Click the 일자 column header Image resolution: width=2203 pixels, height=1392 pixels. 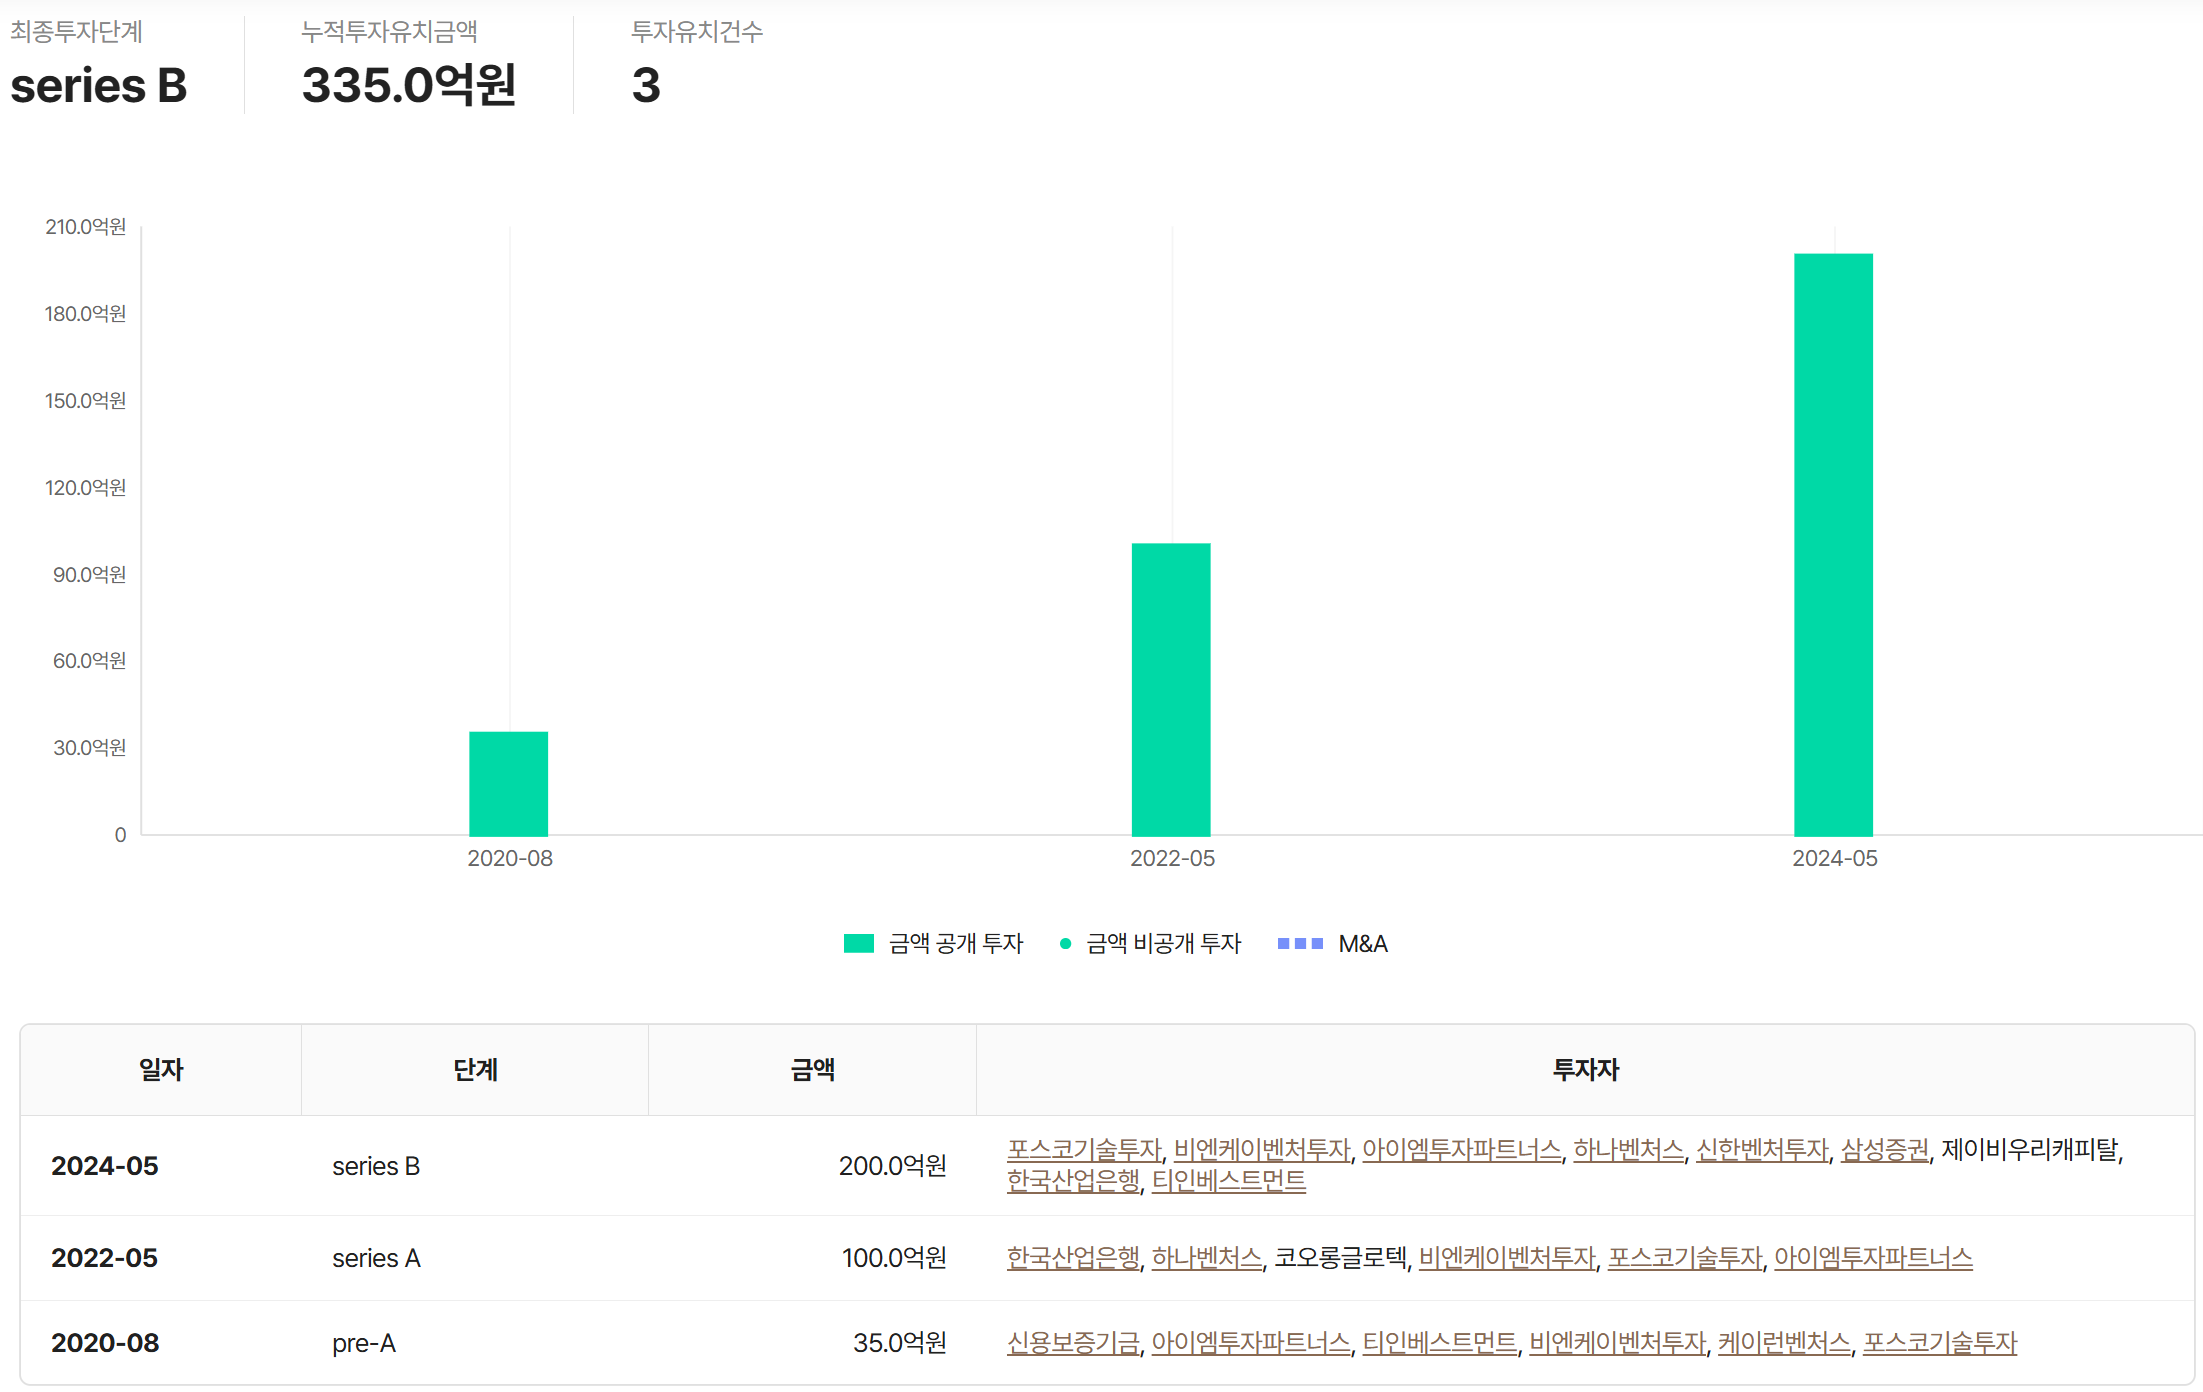click(161, 1070)
